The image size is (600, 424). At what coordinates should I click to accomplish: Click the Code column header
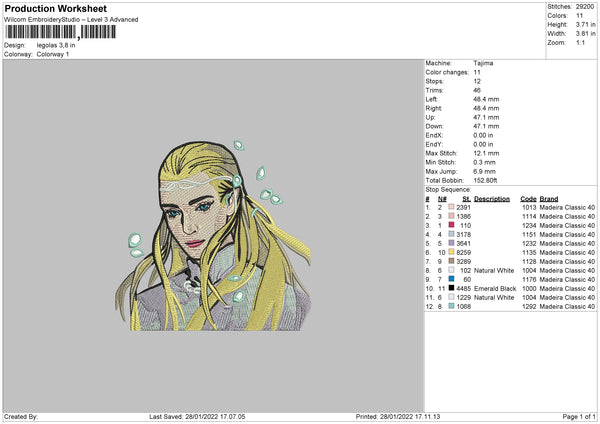coord(528,198)
